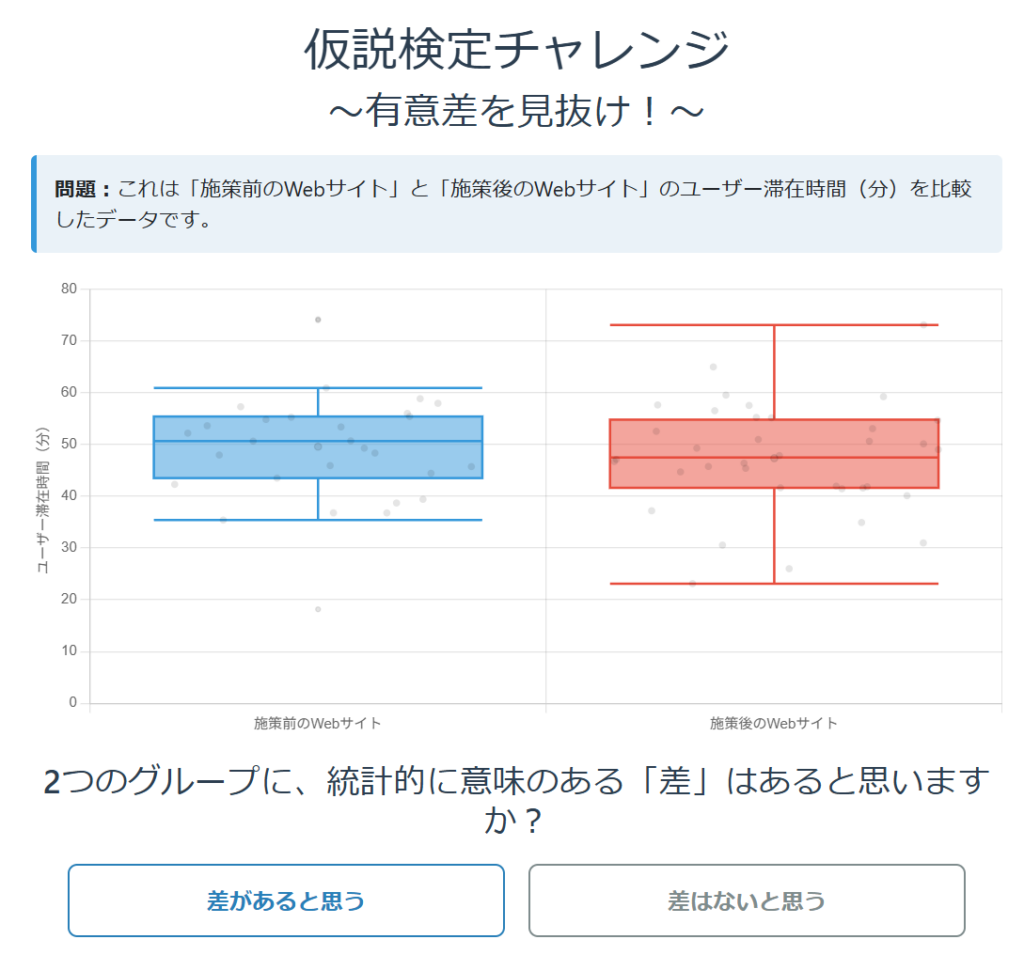Click the blue plot's lower whisker cap at 35
Image resolution: width=1024 pixels, height=955 pixels.
[318, 520]
